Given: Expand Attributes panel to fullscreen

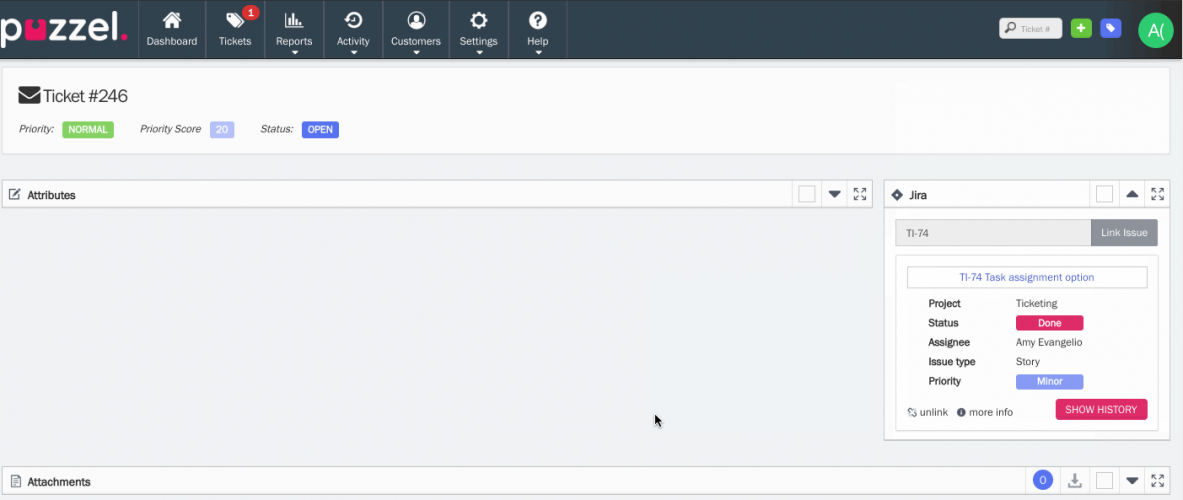Looking at the screenshot, I should (x=860, y=194).
